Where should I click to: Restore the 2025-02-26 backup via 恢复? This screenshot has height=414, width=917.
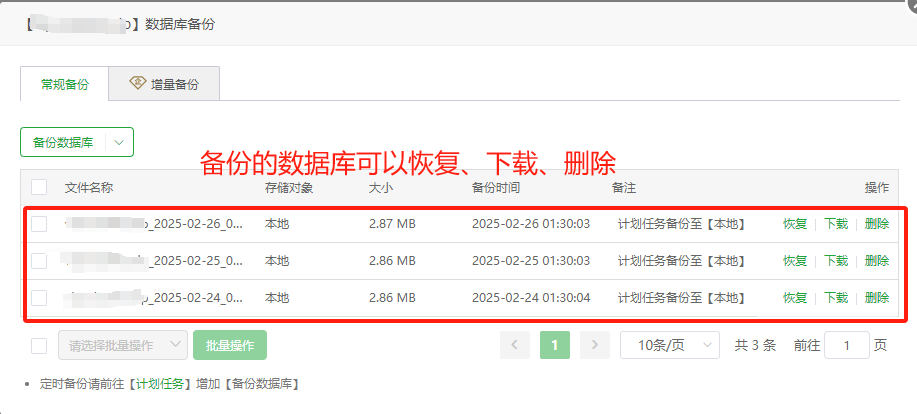click(795, 224)
